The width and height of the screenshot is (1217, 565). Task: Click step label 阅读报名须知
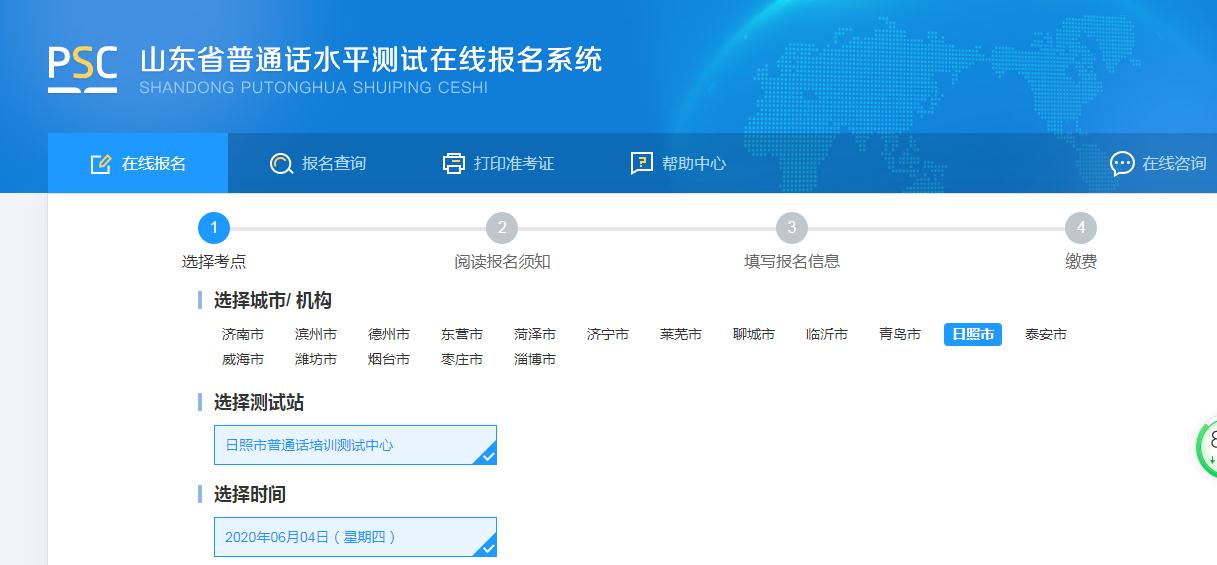(x=502, y=262)
